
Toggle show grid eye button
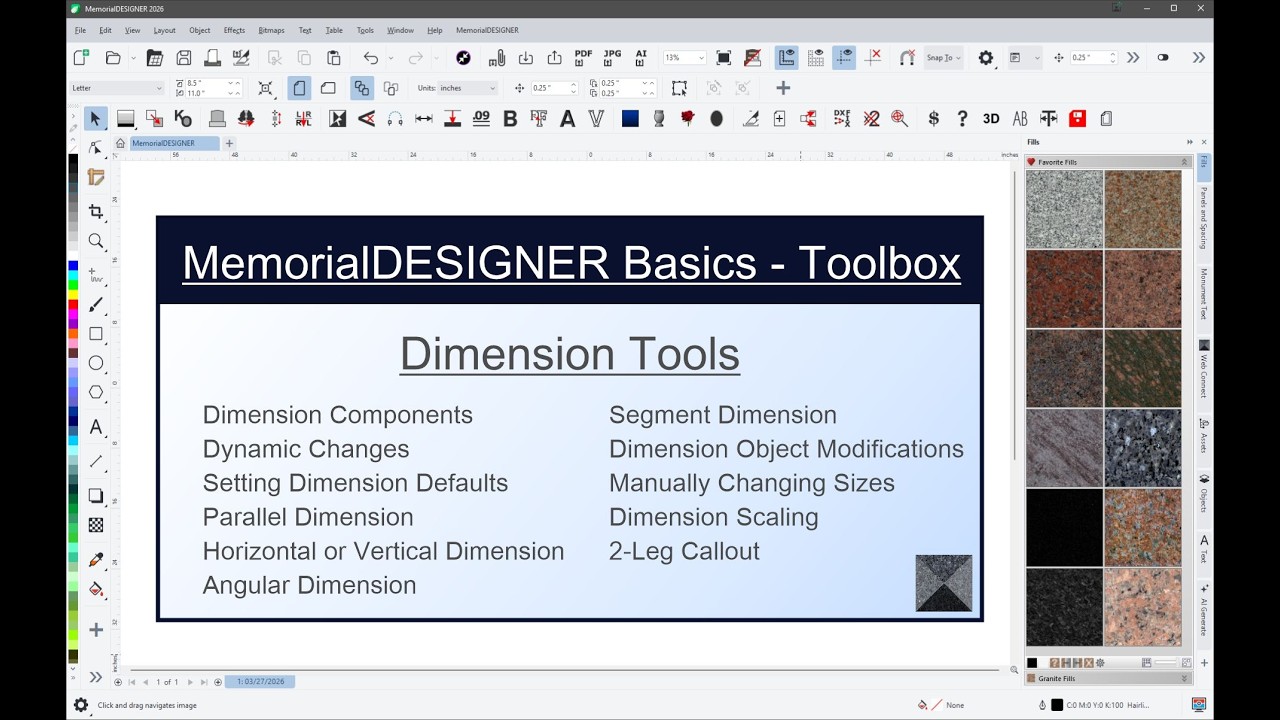(x=816, y=58)
